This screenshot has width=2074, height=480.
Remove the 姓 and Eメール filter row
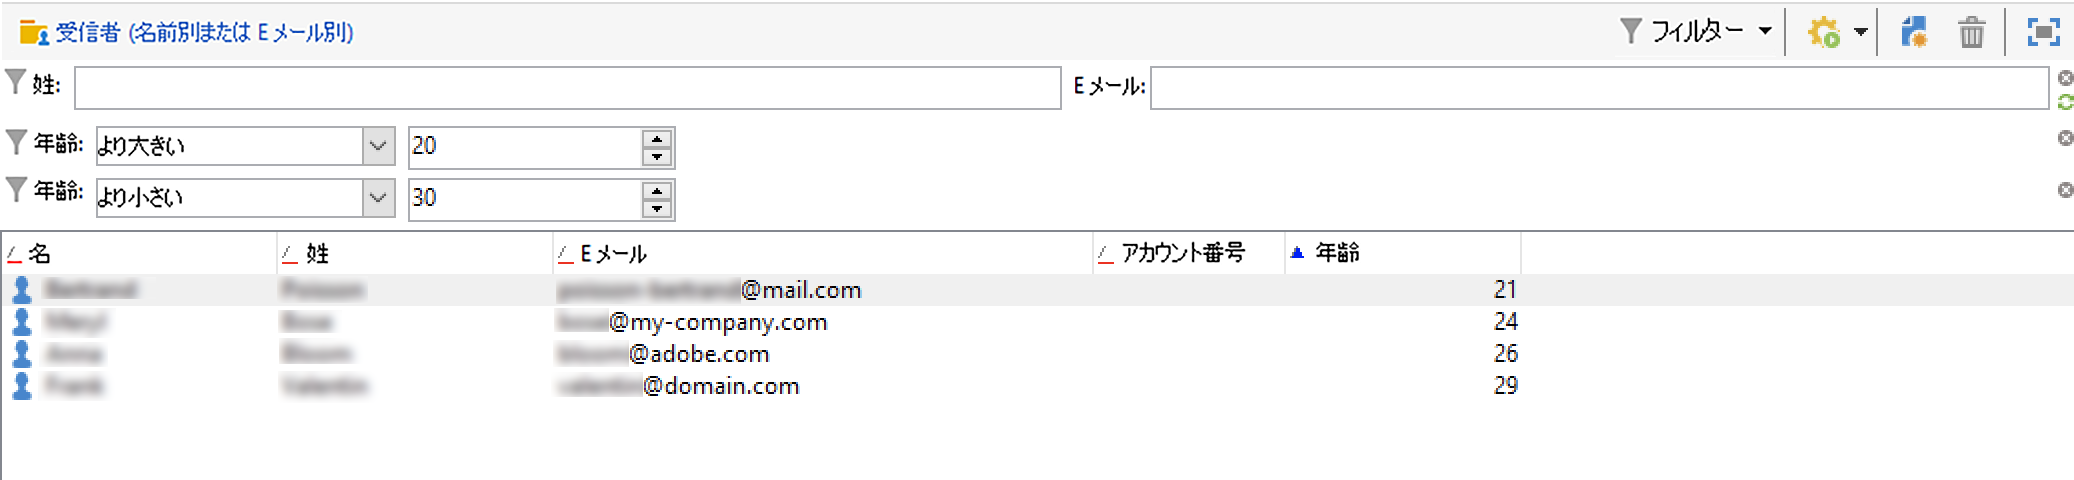tap(2065, 78)
